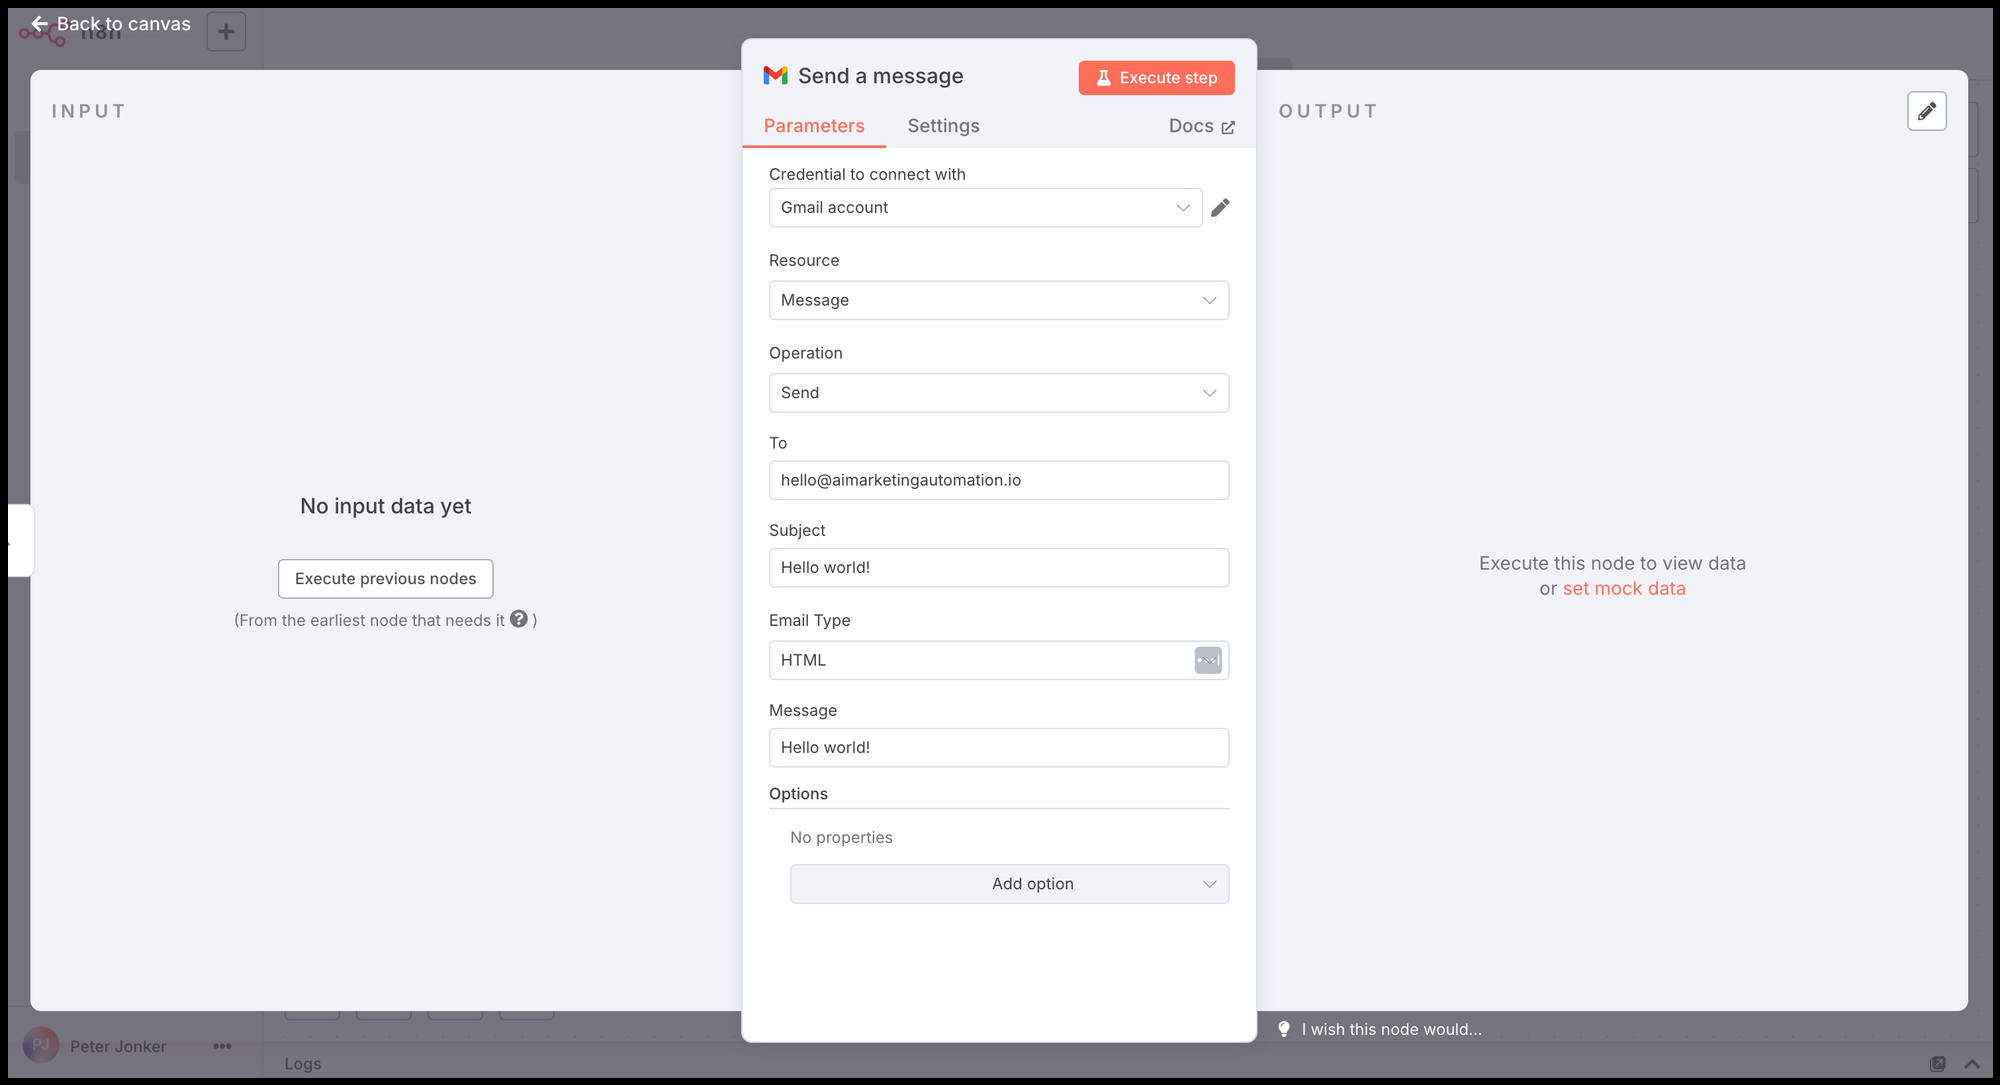Select the Parameters tab

click(814, 126)
